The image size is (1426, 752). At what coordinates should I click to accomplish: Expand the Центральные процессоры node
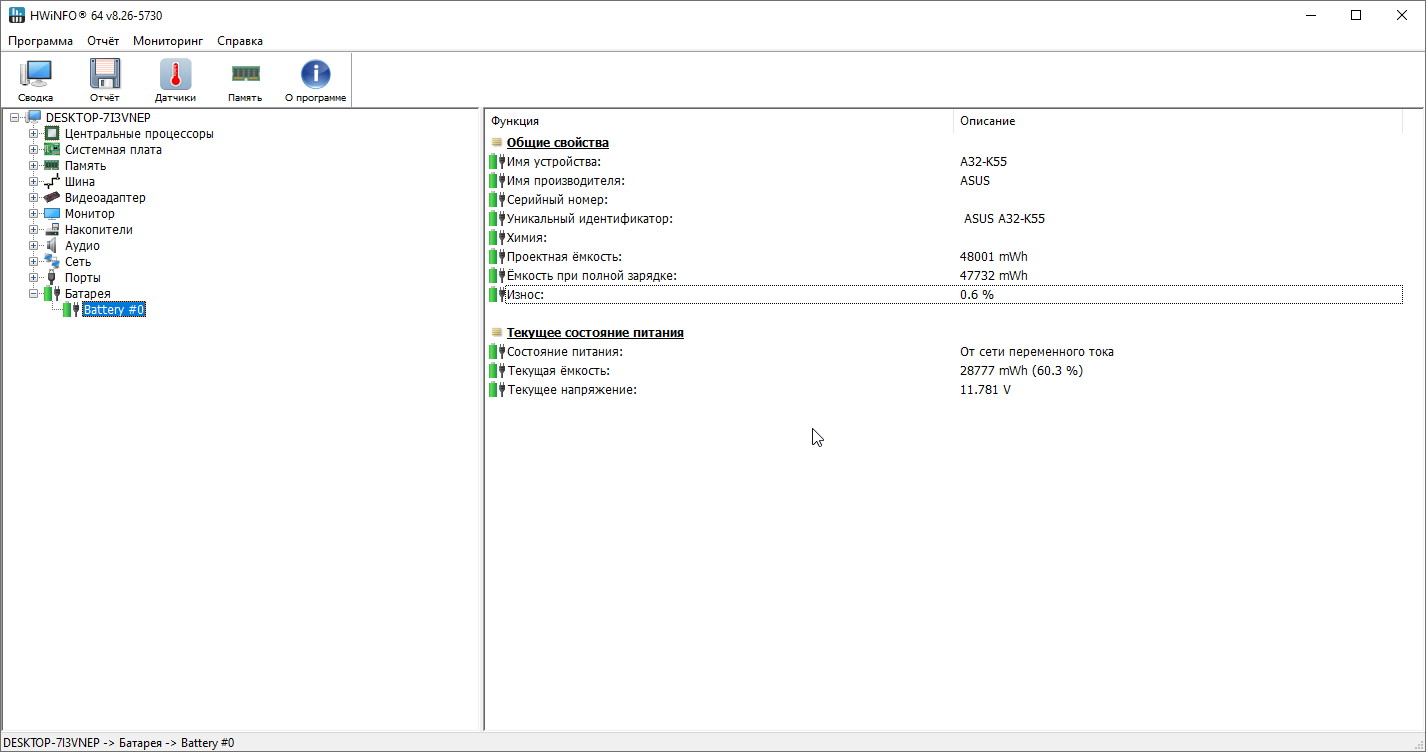click(x=34, y=134)
